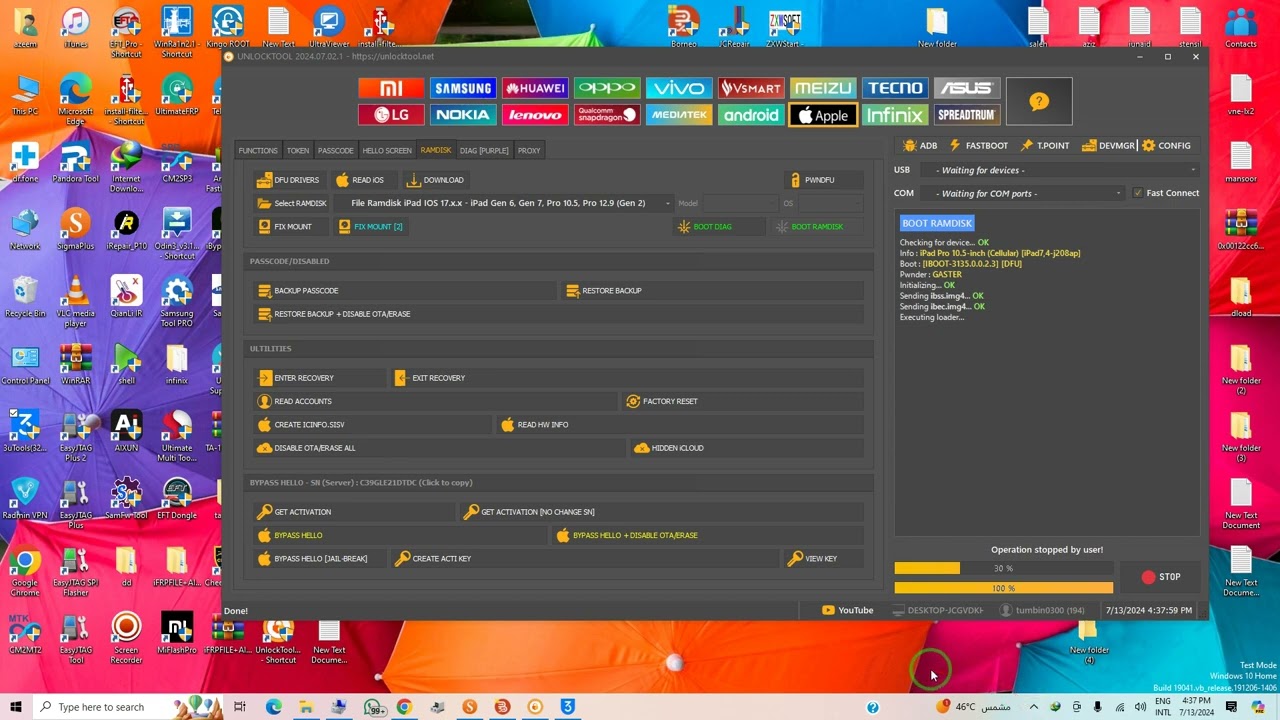Open Google Chrome desktop shortcut
Image resolution: width=1280 pixels, height=720 pixels.
click(25, 573)
